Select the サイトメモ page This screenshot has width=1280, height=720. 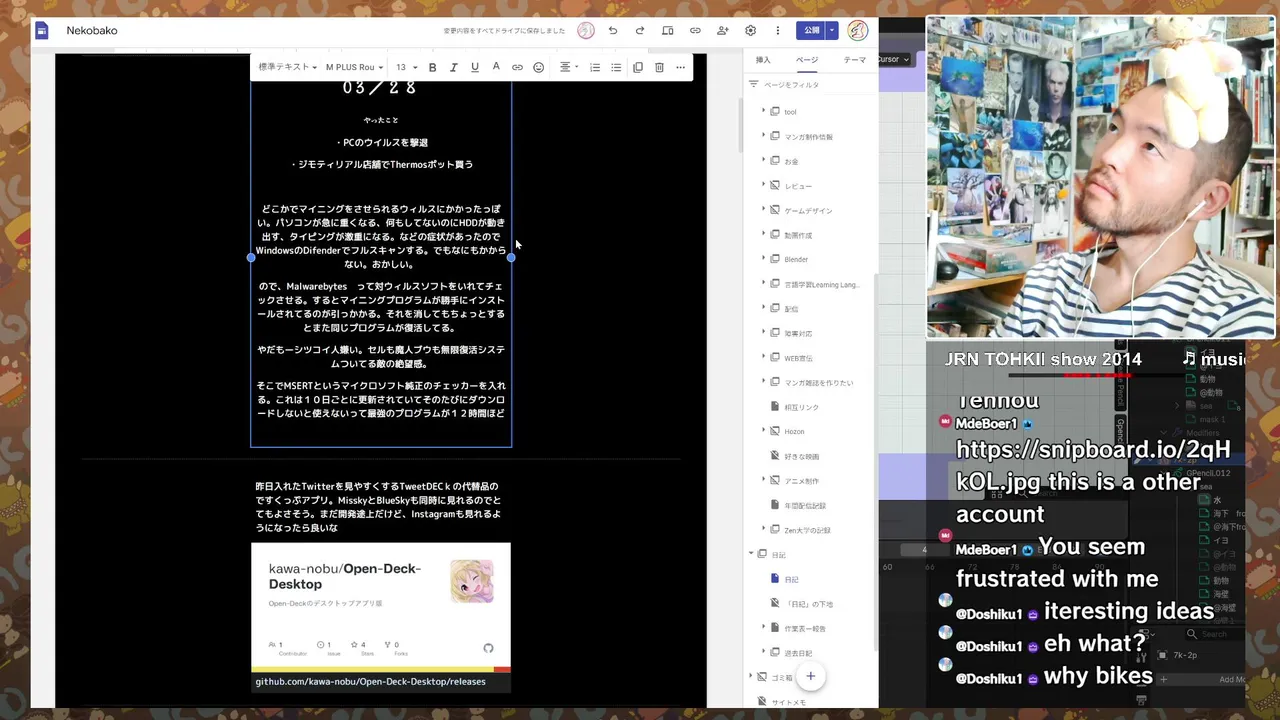pos(789,702)
